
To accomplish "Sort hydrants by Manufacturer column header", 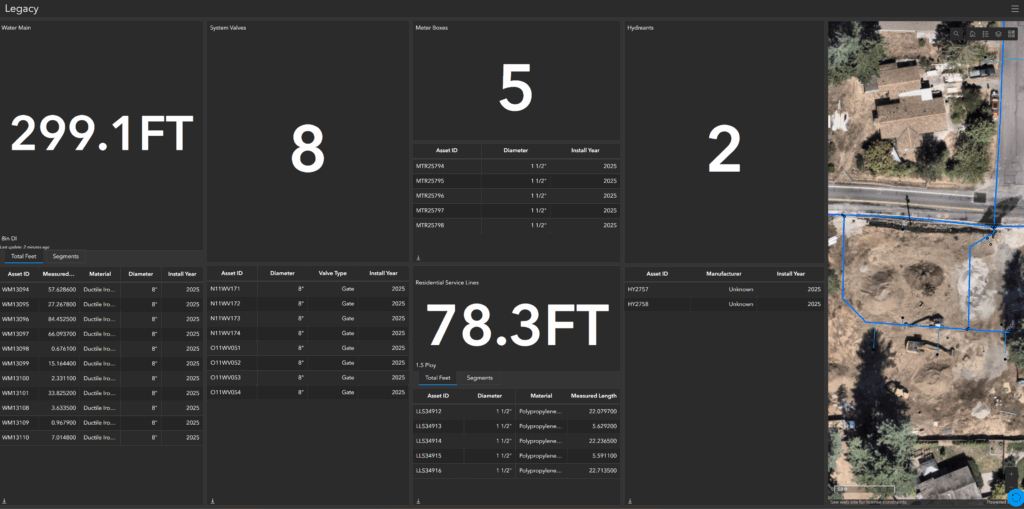I will pos(723,274).
